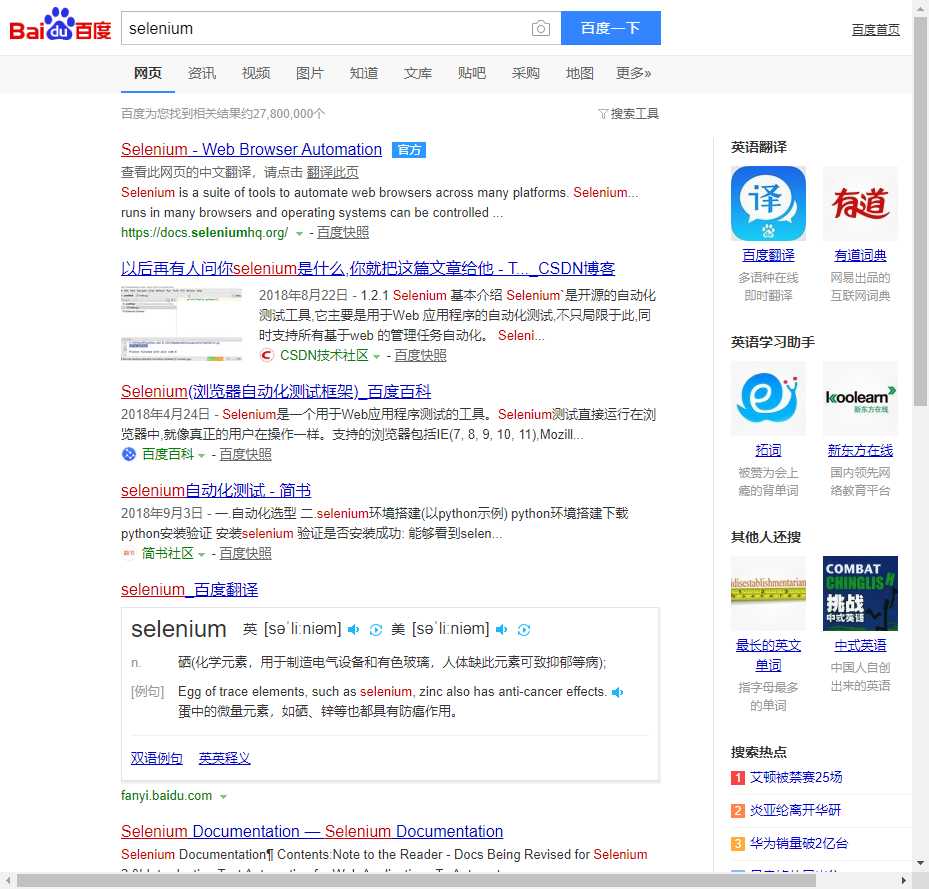This screenshot has width=929, height=889.
Task: Switch to the 资讯 news tab
Action: (201, 73)
